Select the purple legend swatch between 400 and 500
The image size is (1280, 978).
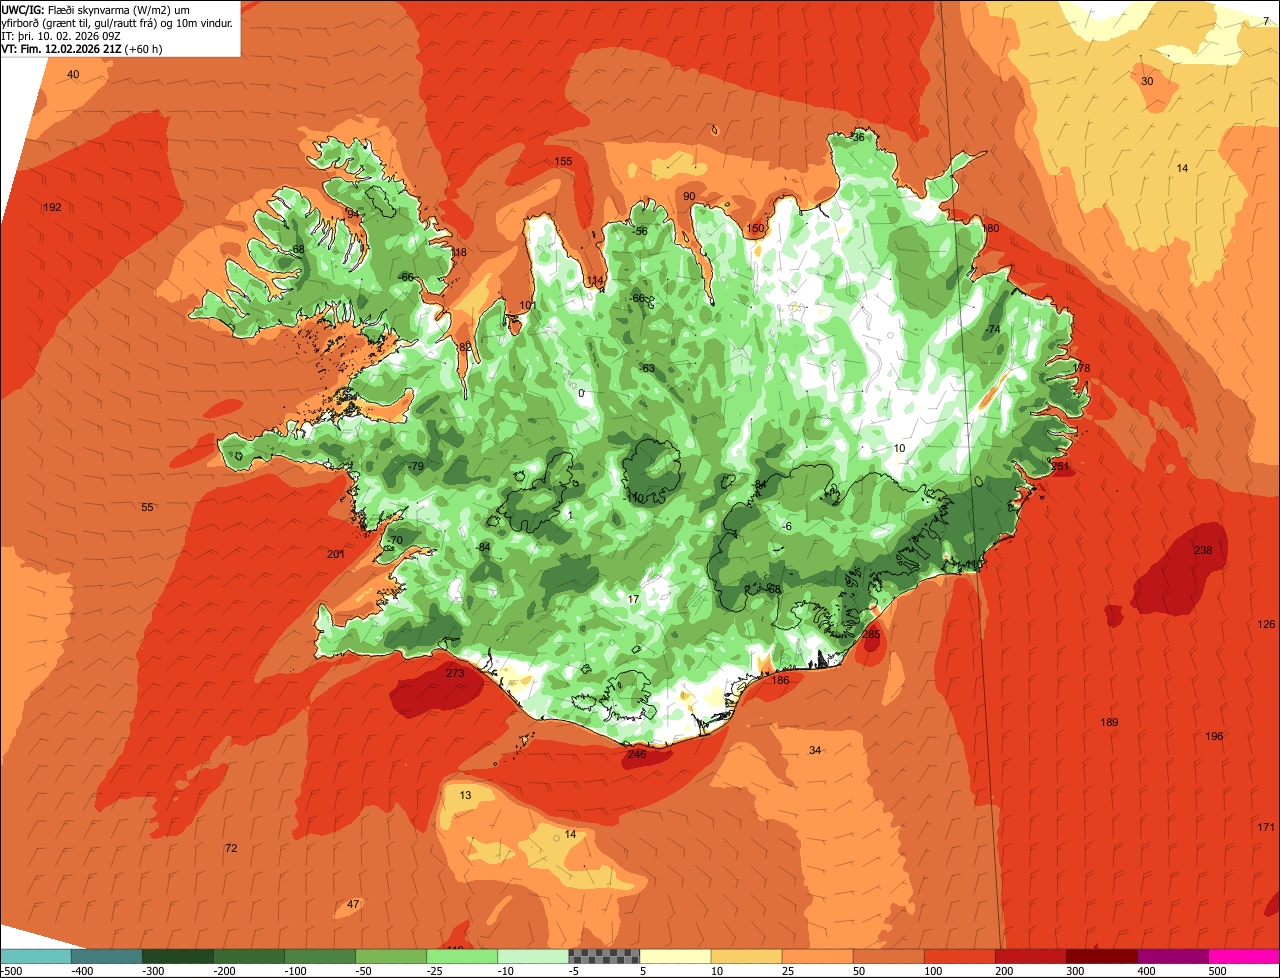1172,955
